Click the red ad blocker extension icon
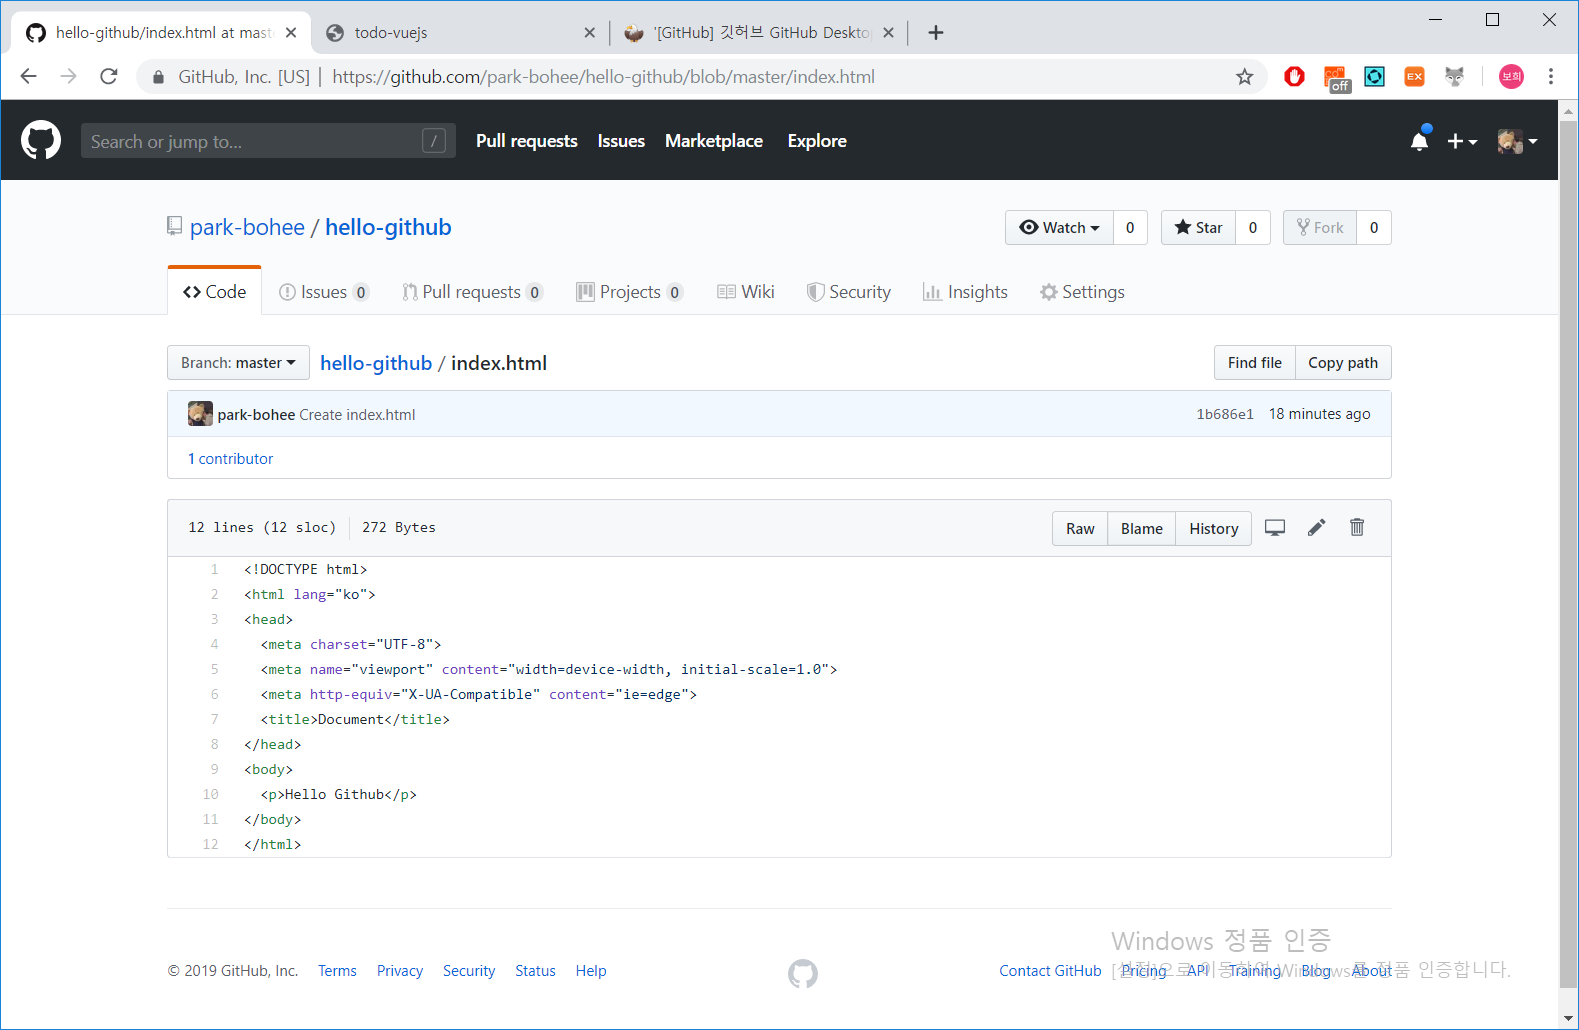The height and width of the screenshot is (1030, 1579). point(1294,77)
